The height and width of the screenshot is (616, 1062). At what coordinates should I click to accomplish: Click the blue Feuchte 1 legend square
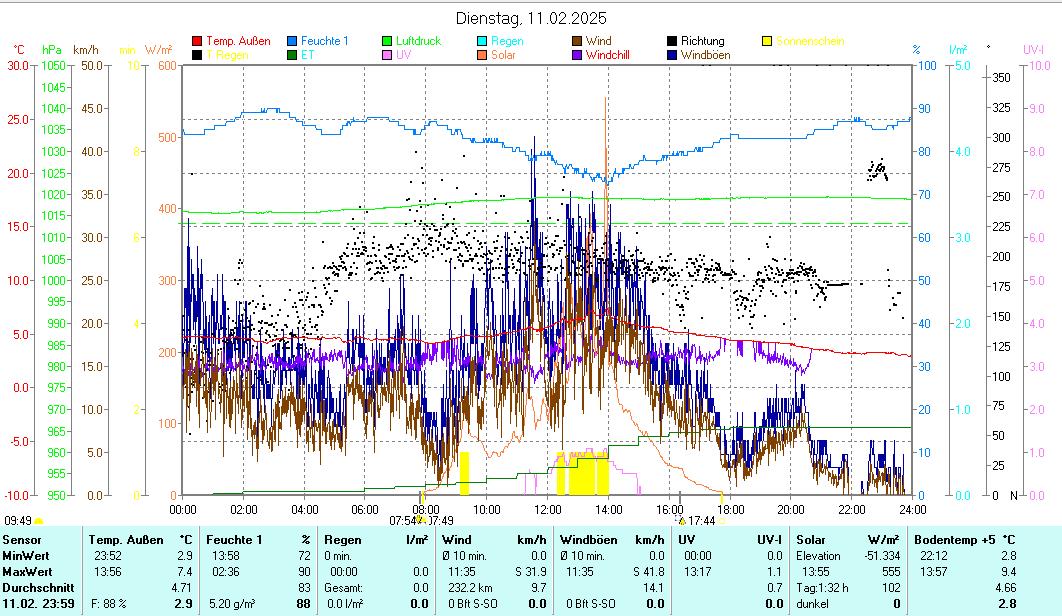click(x=293, y=41)
